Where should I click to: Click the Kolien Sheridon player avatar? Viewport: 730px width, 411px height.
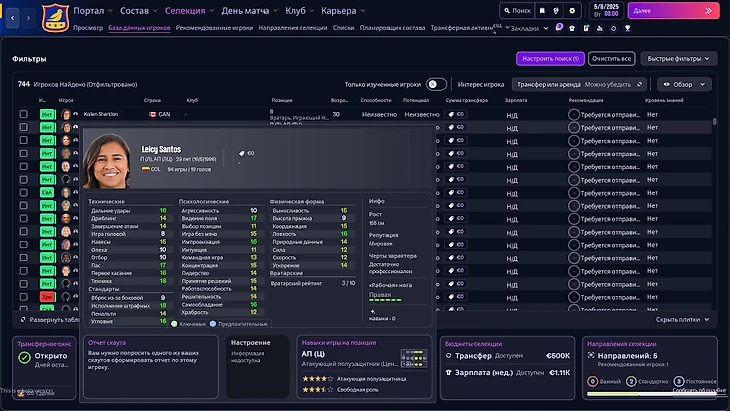coord(66,114)
